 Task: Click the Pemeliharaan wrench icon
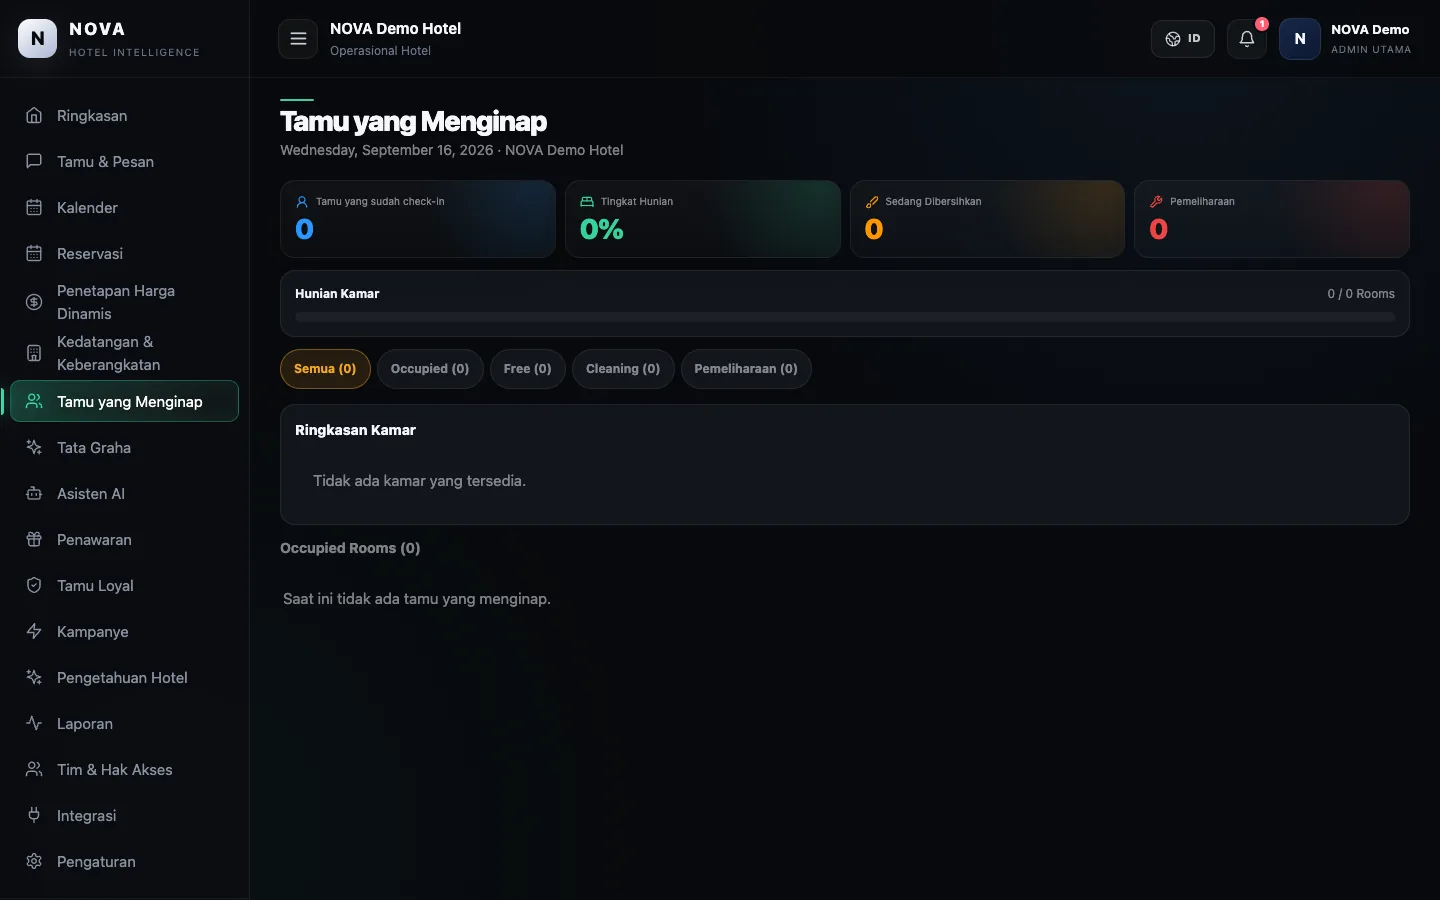click(1156, 201)
